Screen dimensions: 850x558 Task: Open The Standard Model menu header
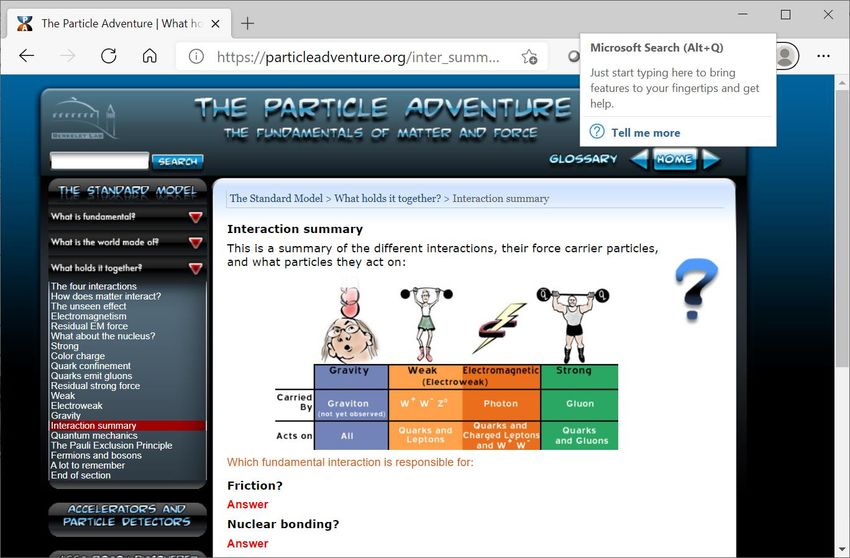127,191
